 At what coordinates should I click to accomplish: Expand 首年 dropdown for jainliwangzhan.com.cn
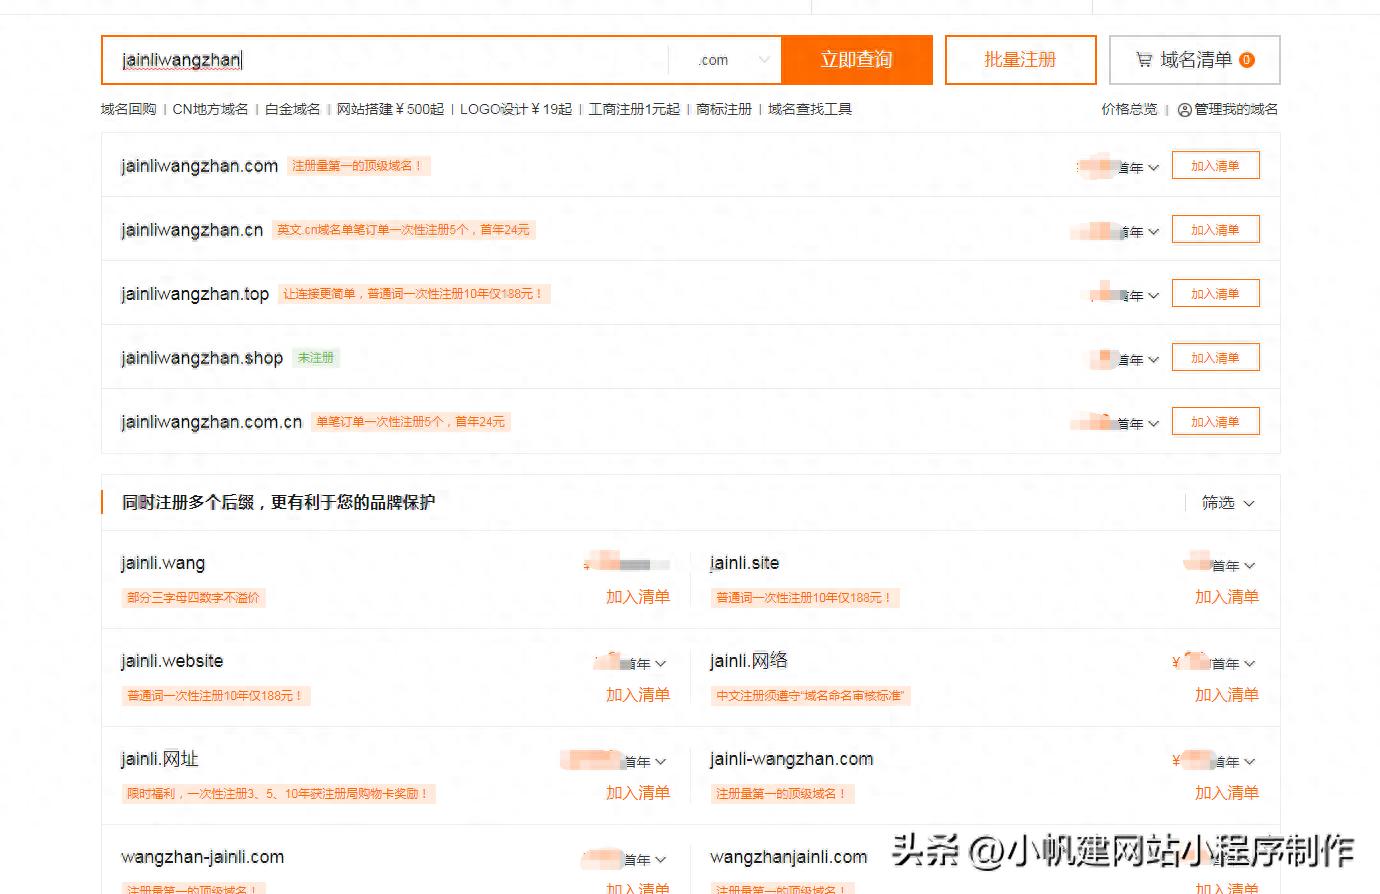coord(1139,424)
